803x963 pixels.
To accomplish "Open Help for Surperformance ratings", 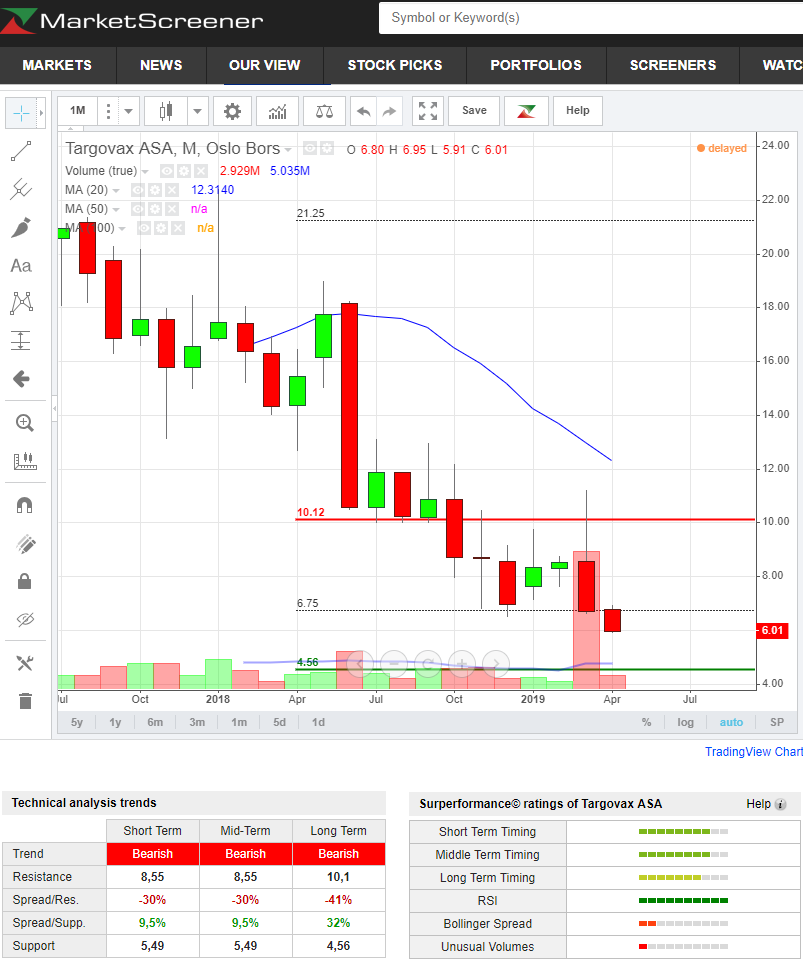I will 766,804.
